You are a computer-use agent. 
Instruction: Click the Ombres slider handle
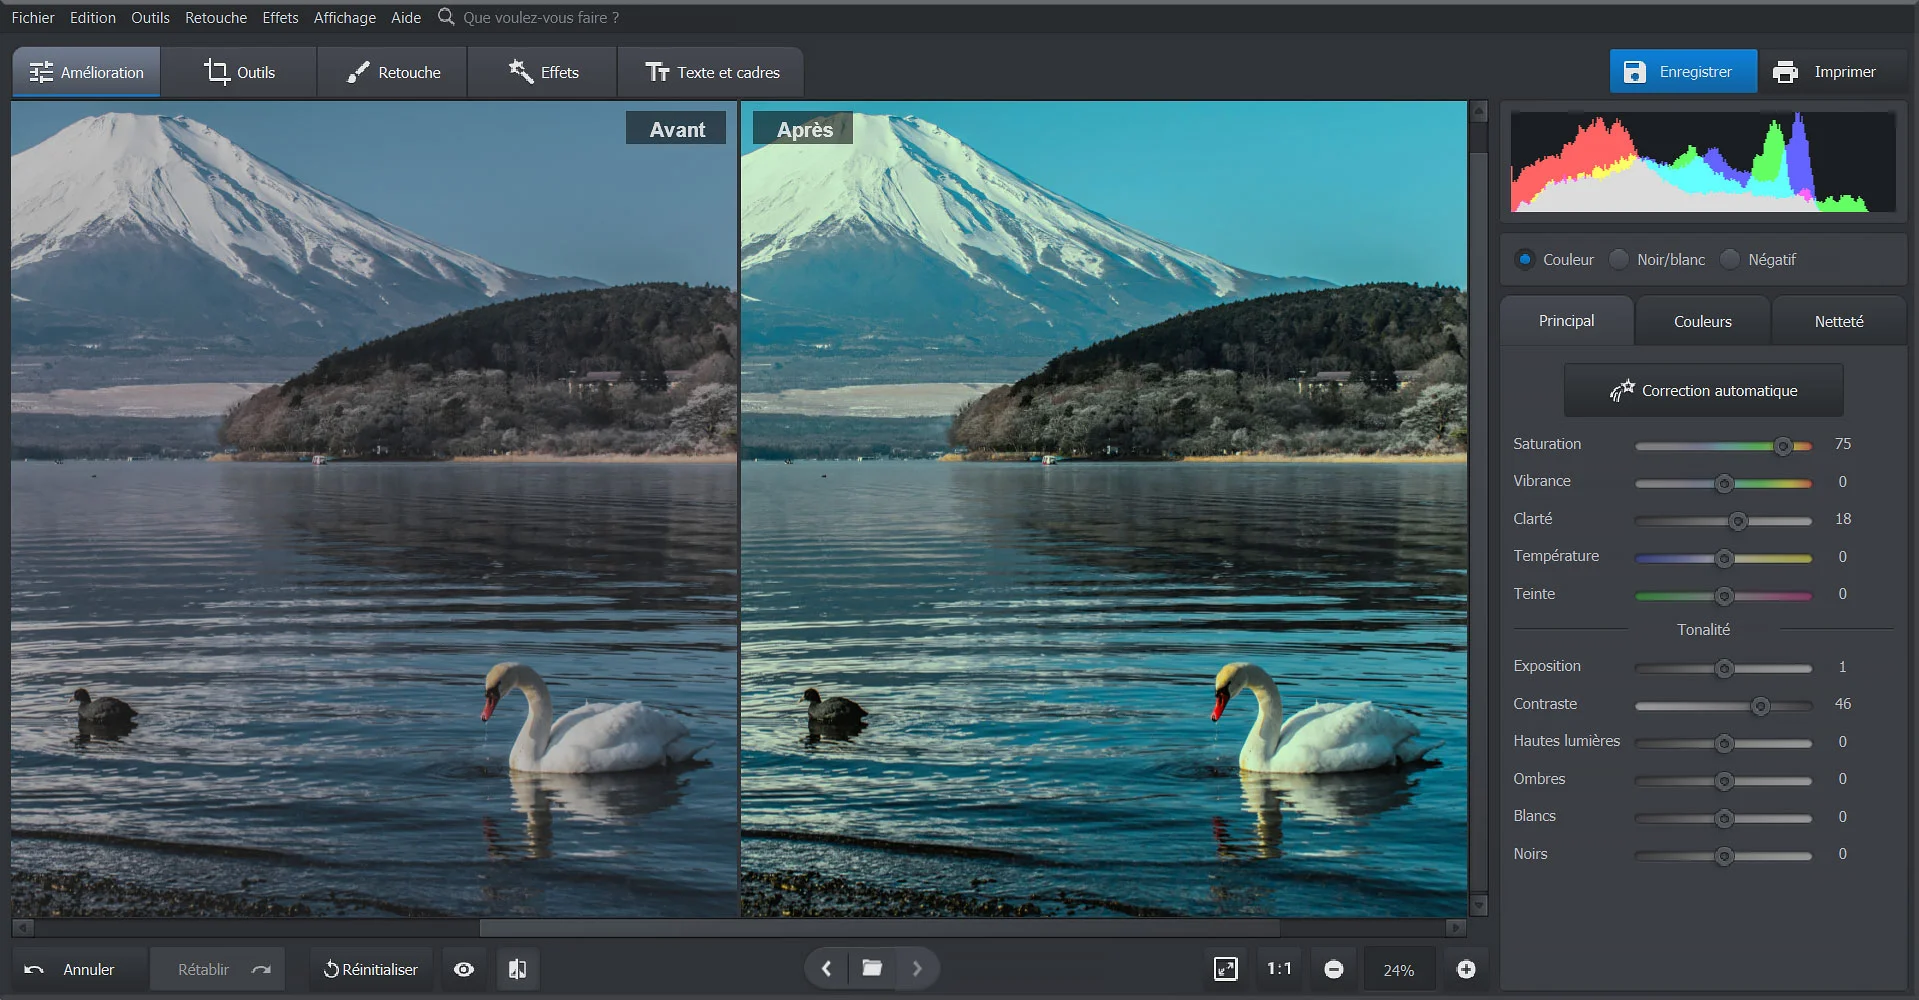[1724, 781]
